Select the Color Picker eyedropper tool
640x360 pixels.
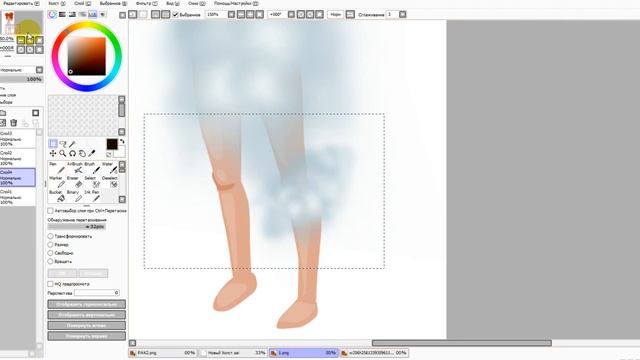point(92,153)
